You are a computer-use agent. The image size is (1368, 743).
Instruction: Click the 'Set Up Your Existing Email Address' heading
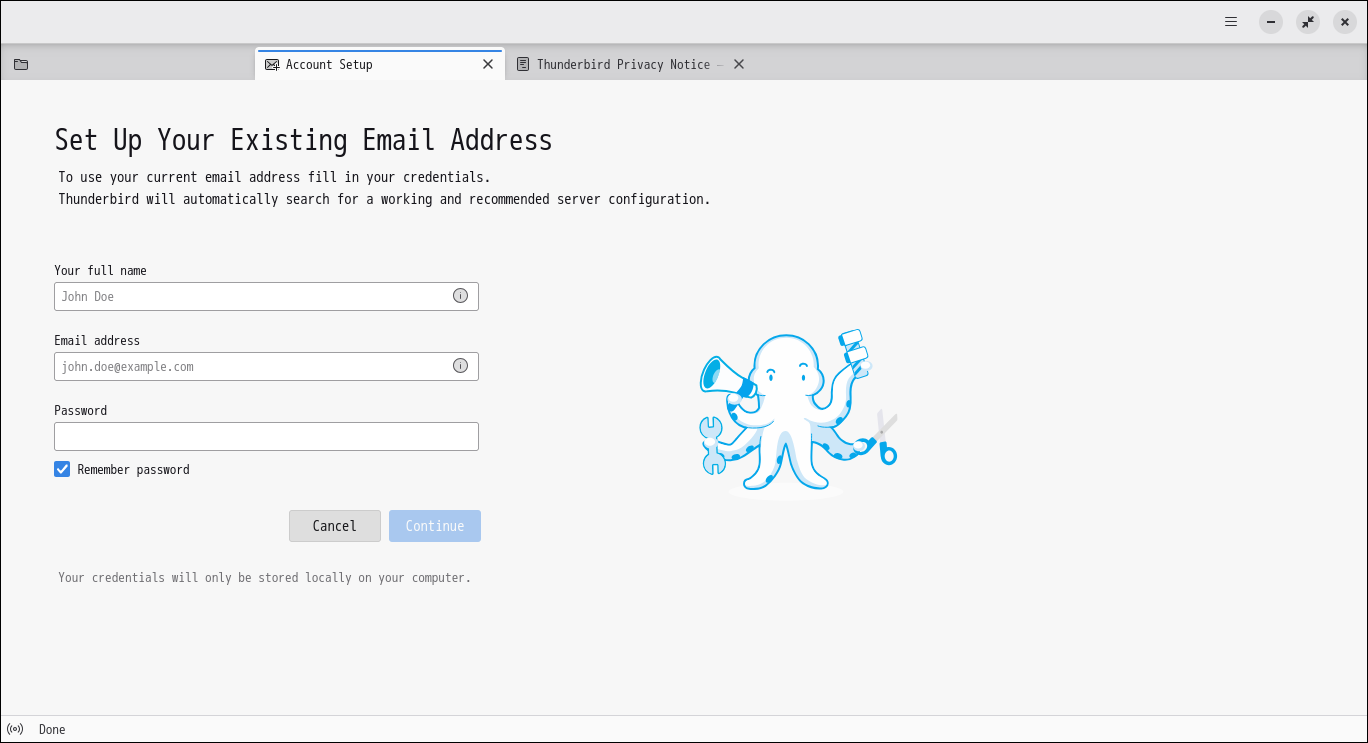tap(303, 140)
